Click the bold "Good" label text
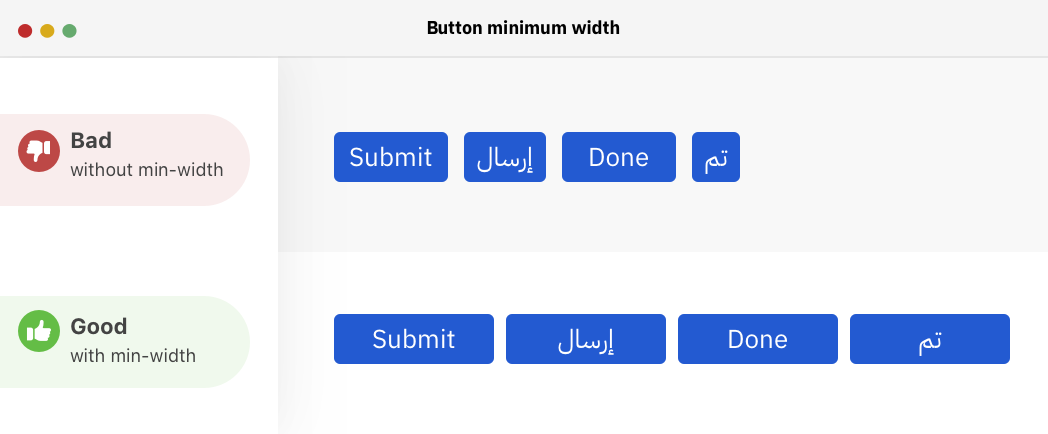The image size is (1048, 434). pos(99,326)
